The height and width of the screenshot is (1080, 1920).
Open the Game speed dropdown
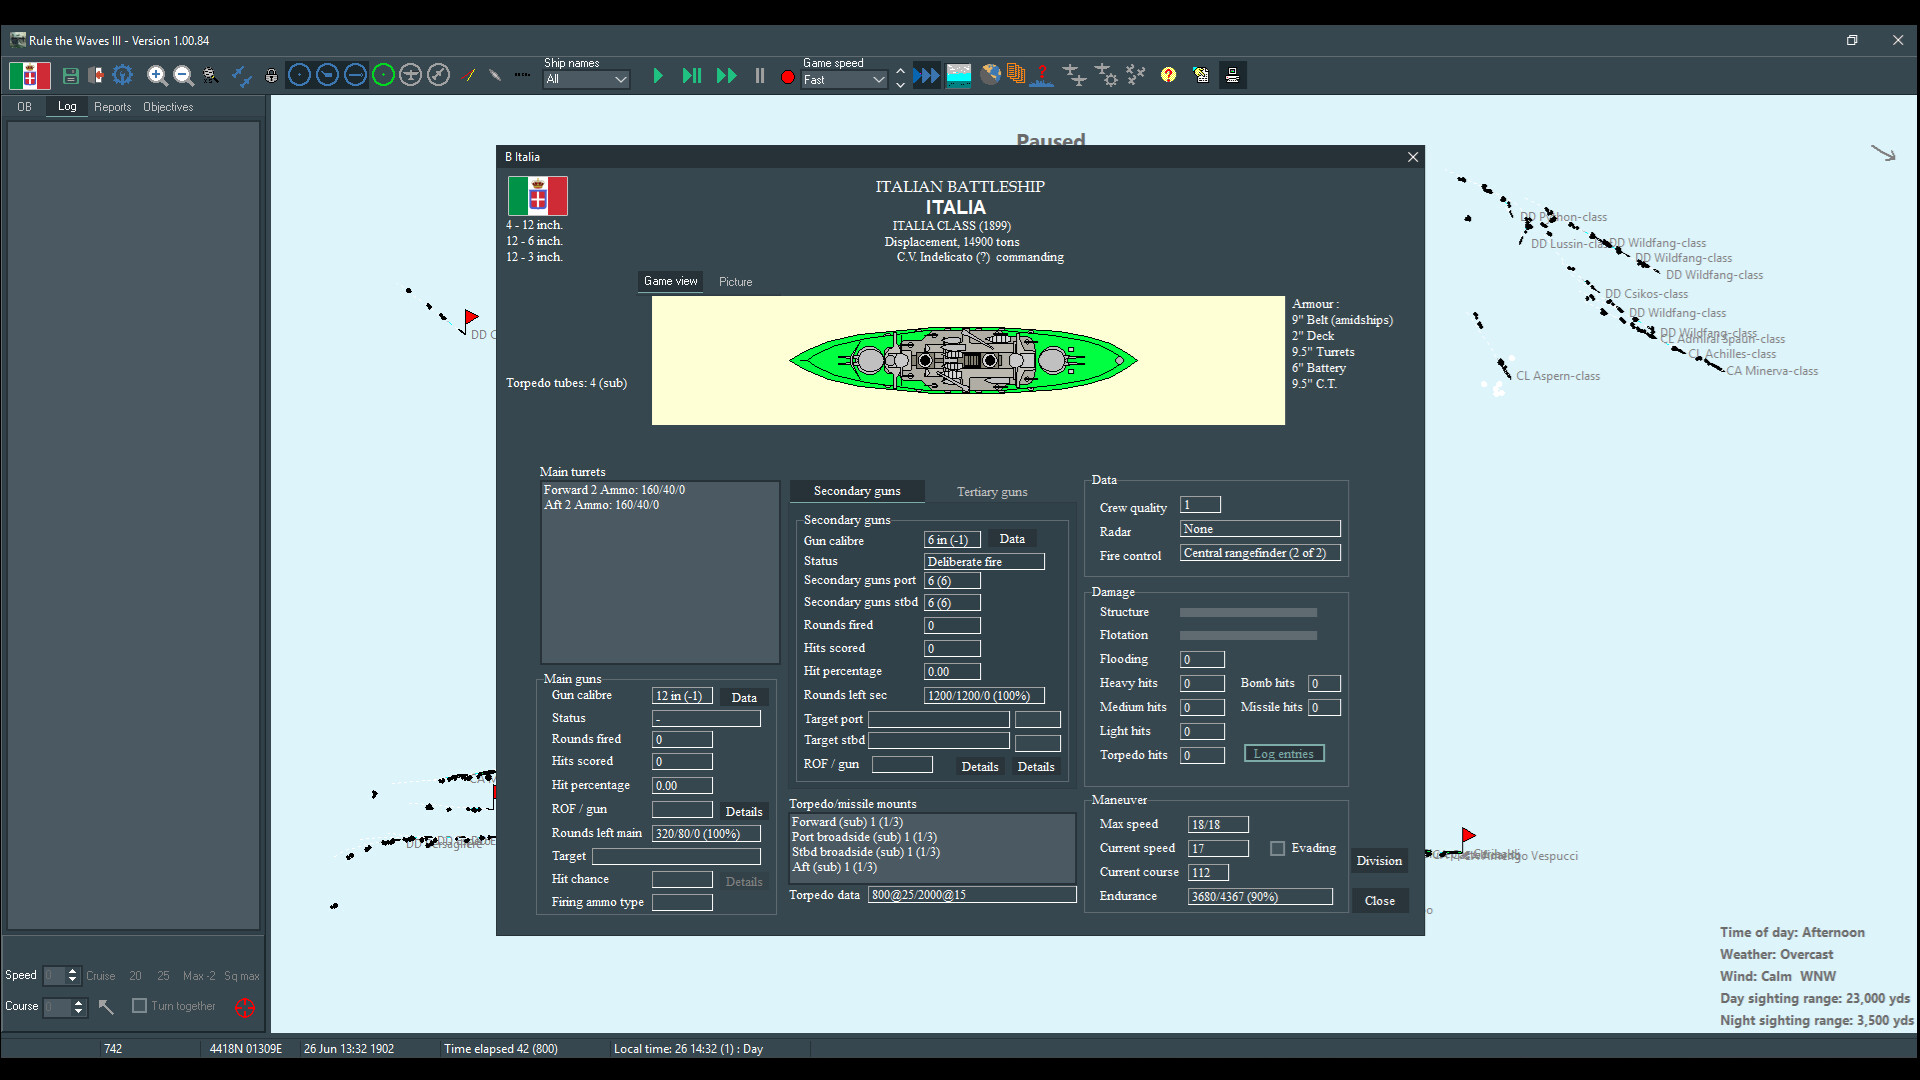(x=843, y=80)
